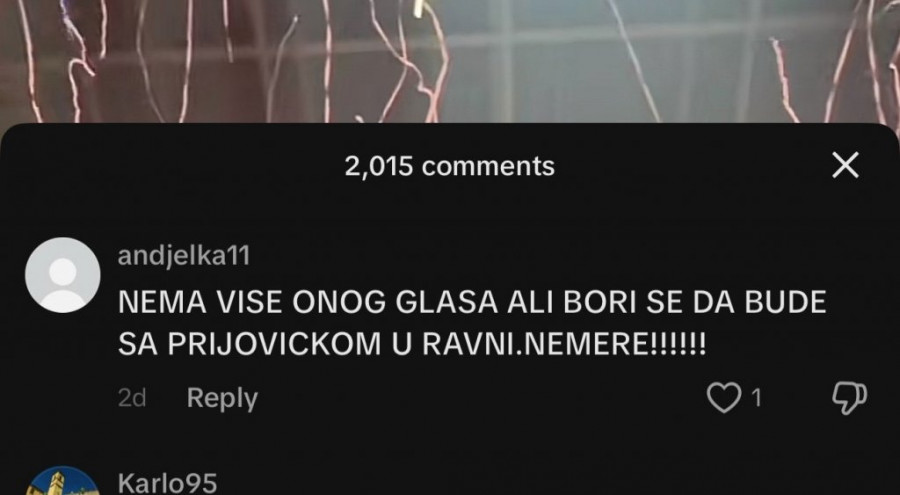The height and width of the screenshot is (495, 900).
Task: Tap the video area above the comments
Action: [450, 60]
